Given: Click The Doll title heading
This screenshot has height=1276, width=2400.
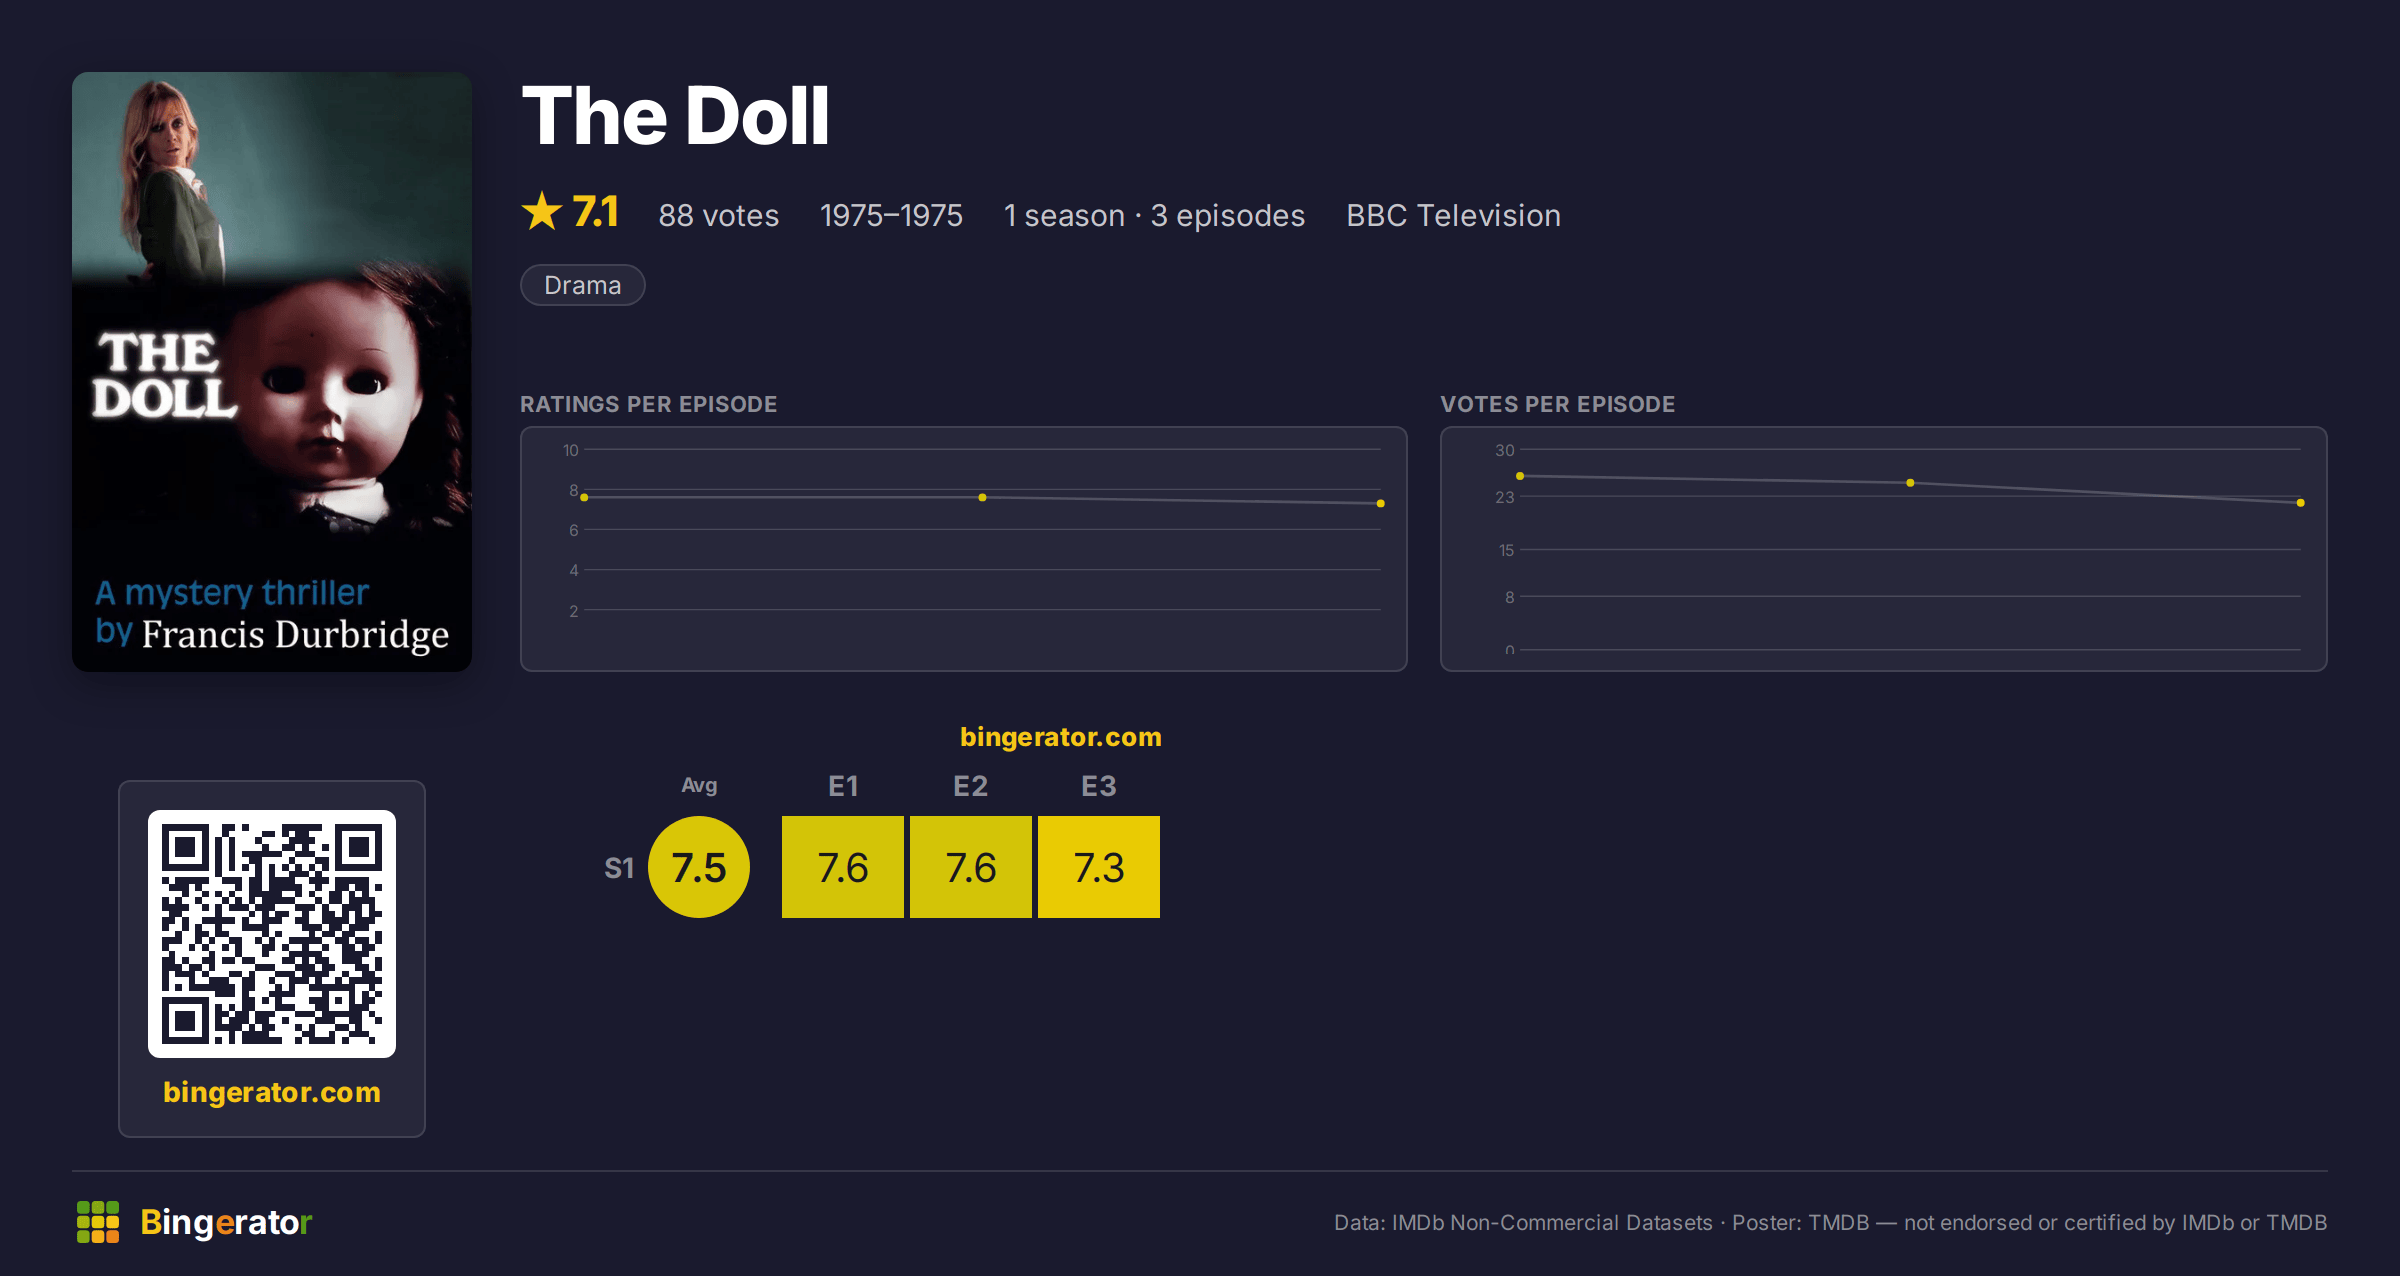Looking at the screenshot, I should coord(676,116).
